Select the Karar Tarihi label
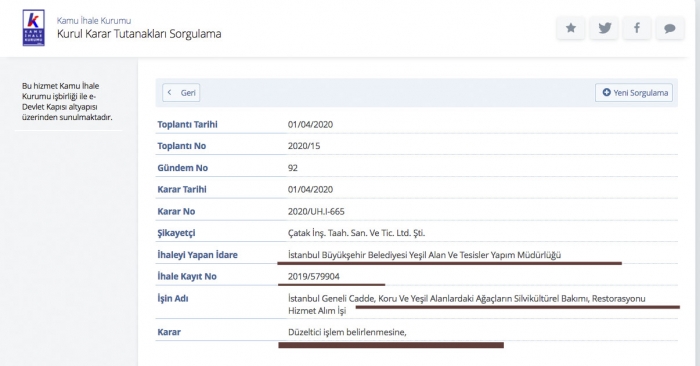Image resolution: width=700 pixels, height=366 pixels. click(182, 189)
